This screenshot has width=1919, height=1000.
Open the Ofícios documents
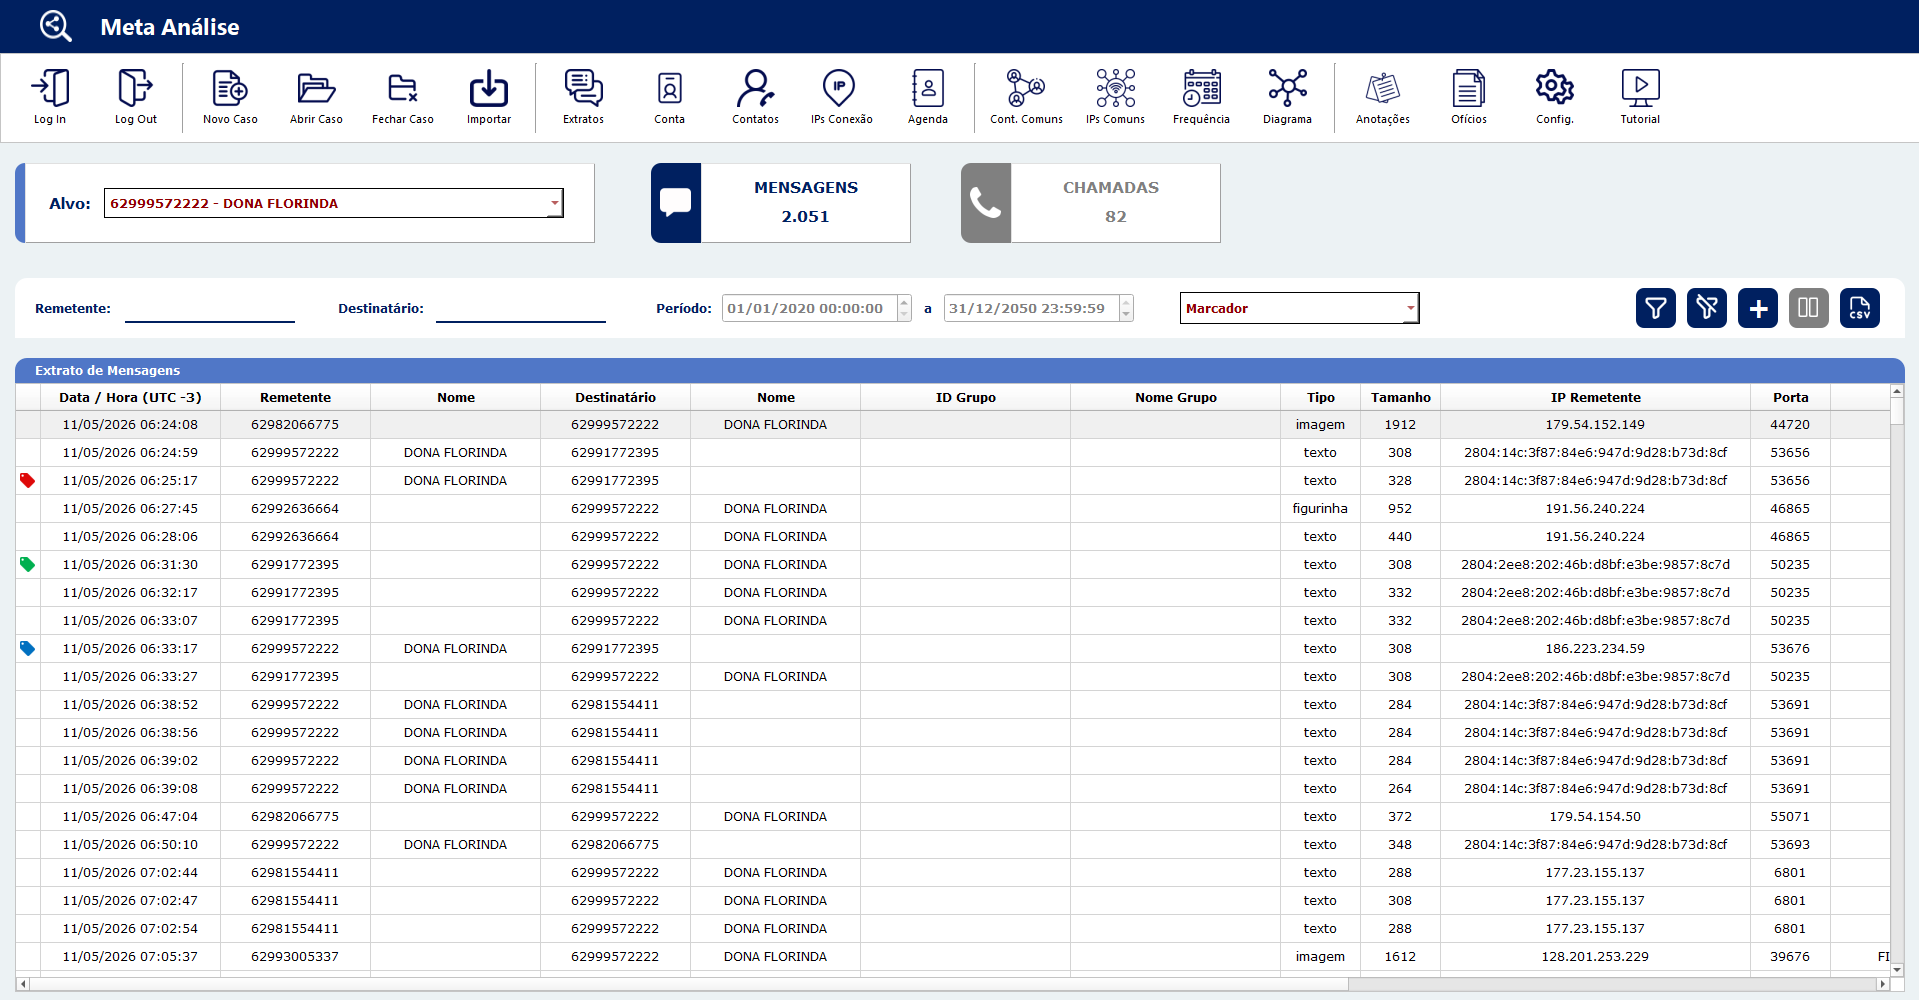1469,96
